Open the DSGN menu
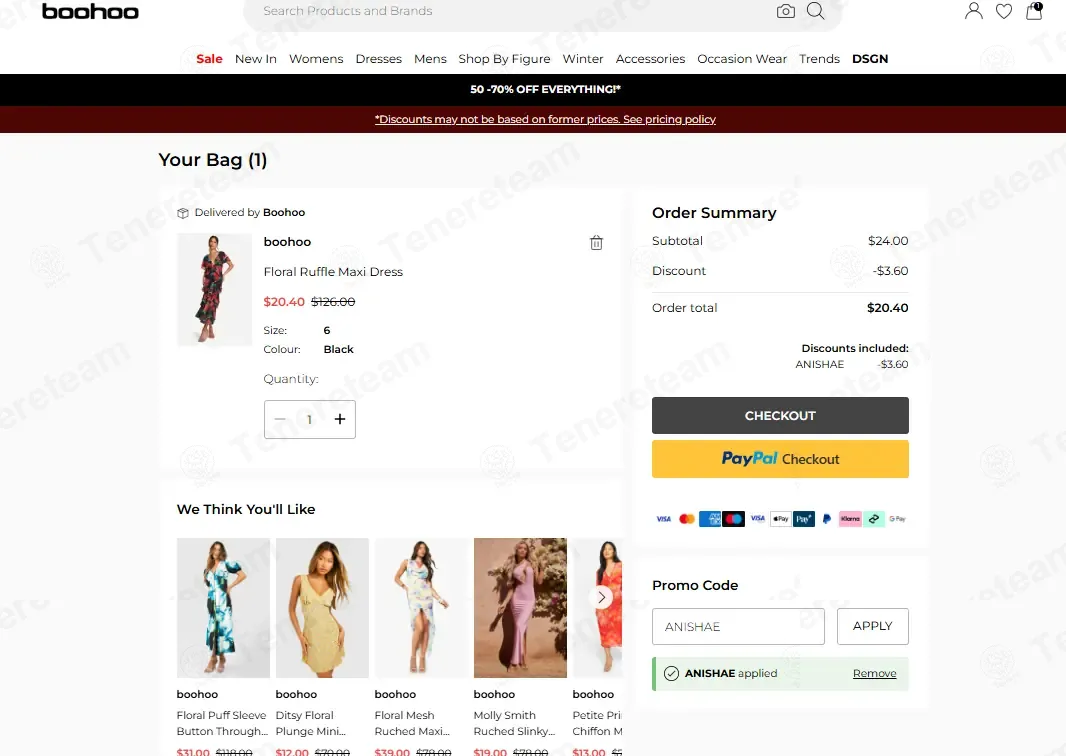Screen dimensions: 1066x756 870,59
